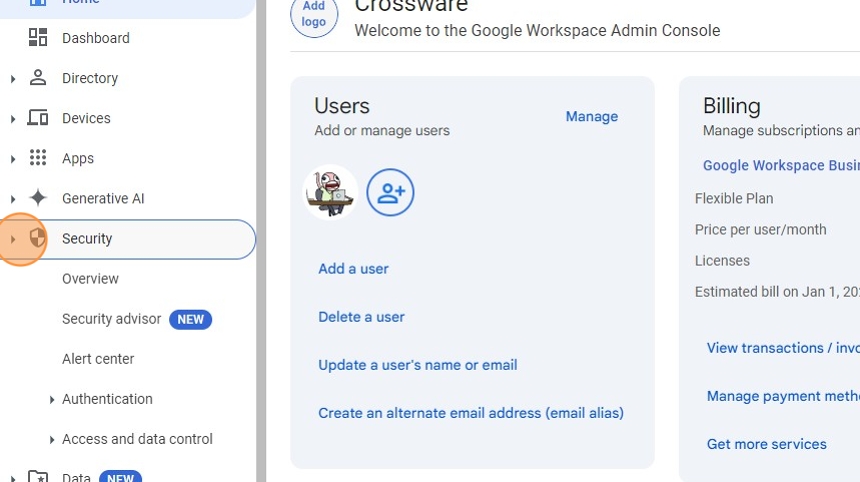Expand the Data section arrow
The image size is (860, 482).
(x=13, y=478)
